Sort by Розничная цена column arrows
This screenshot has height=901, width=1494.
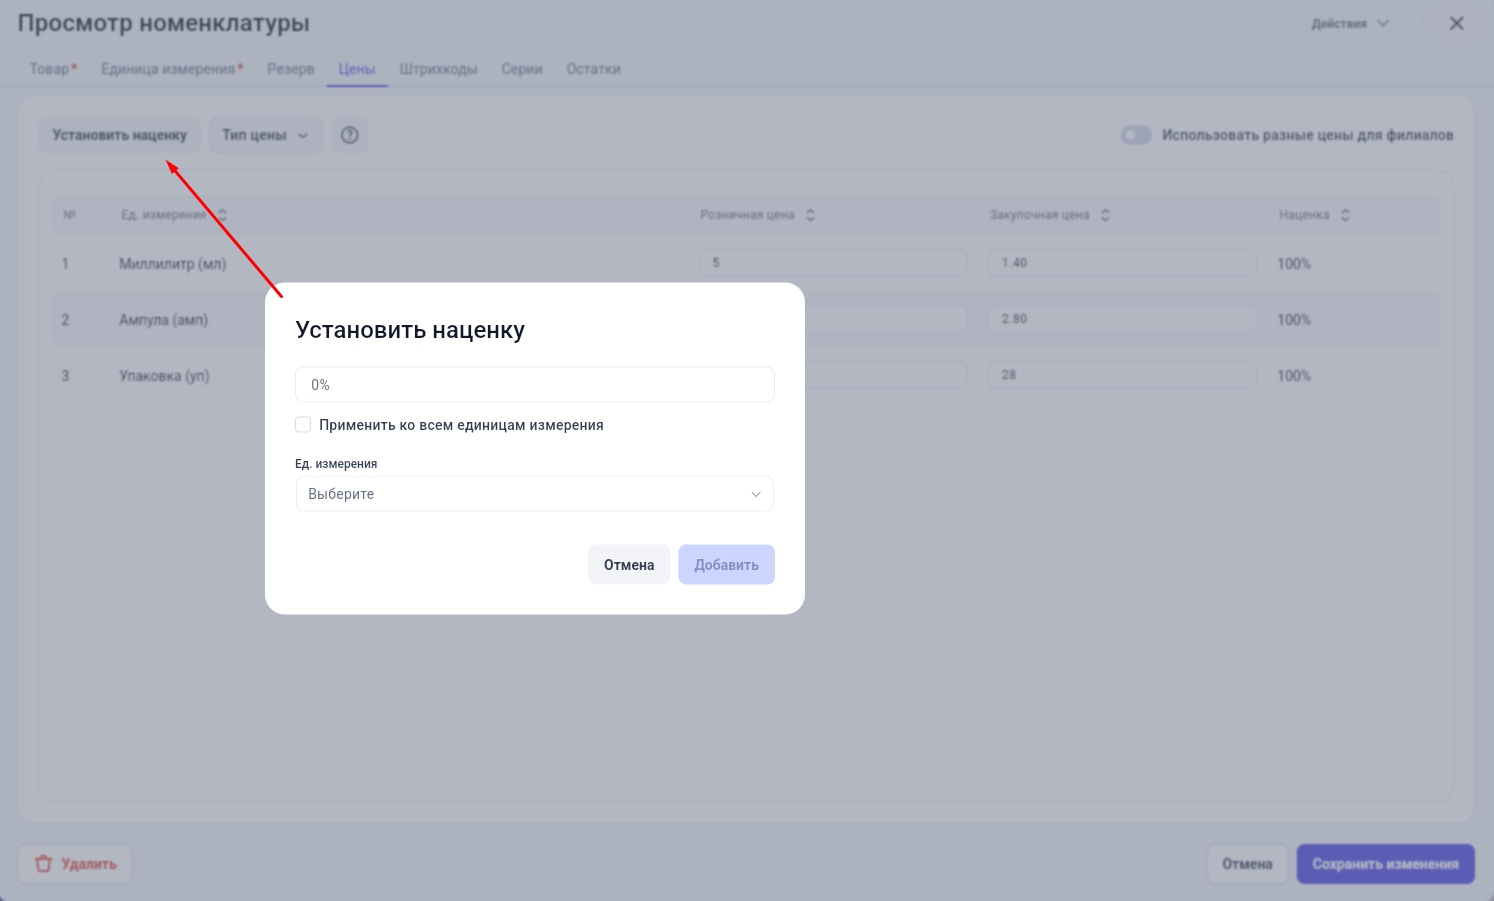click(810, 215)
